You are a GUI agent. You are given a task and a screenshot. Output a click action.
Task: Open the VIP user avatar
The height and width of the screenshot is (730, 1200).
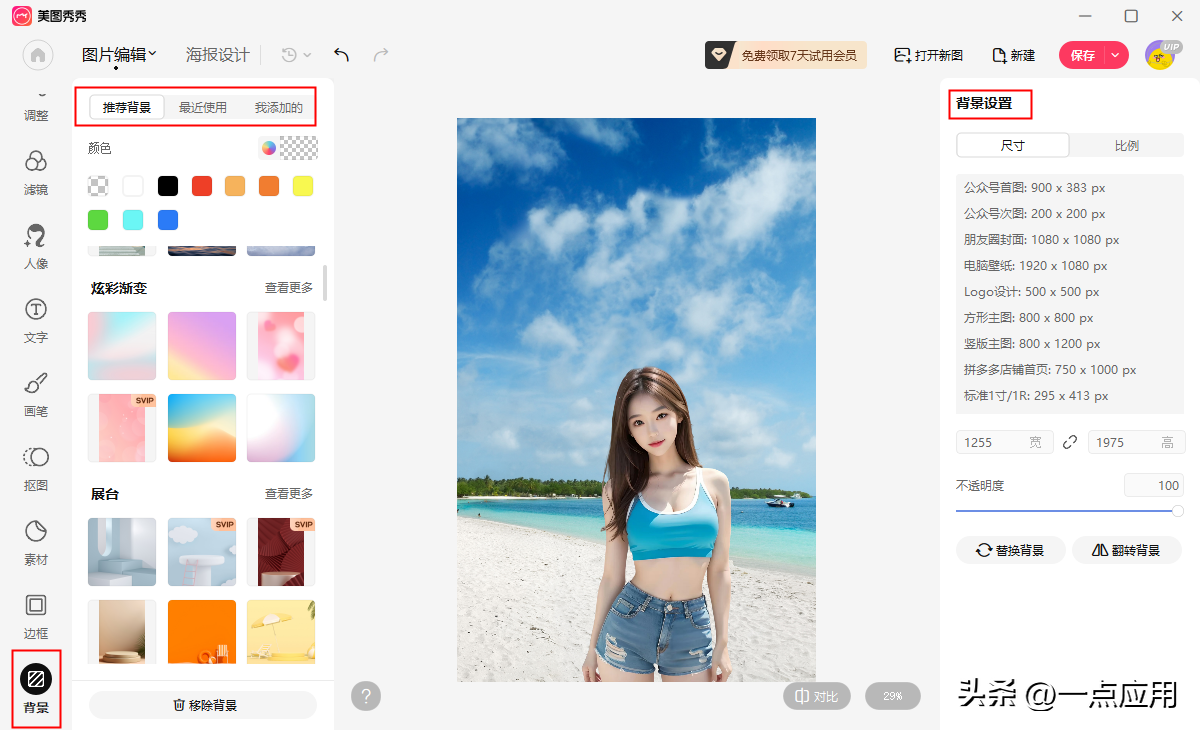pyautogui.click(x=1160, y=55)
